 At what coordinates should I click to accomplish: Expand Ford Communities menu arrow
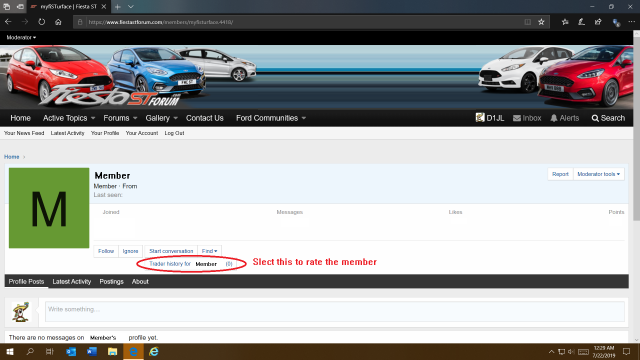304,118
